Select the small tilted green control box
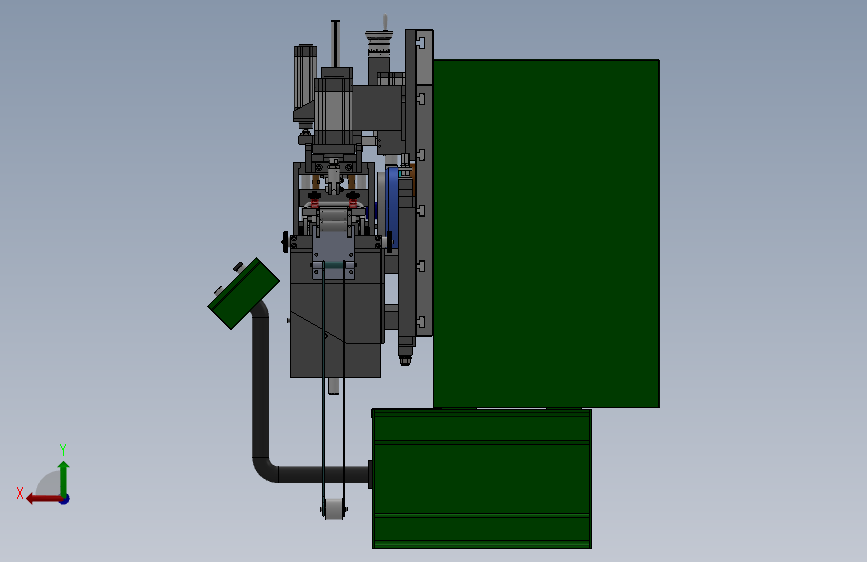The height and width of the screenshot is (562, 867). coord(243,293)
